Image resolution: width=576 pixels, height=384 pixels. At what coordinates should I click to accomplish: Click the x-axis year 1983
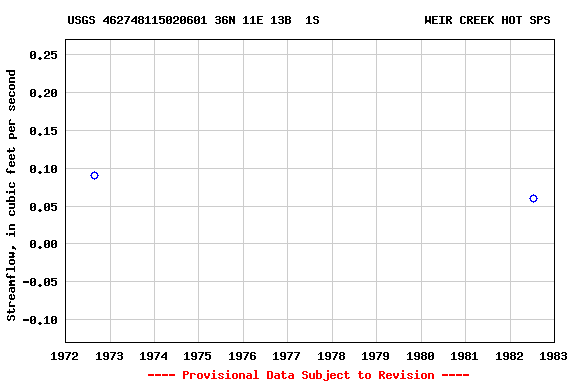click(554, 356)
